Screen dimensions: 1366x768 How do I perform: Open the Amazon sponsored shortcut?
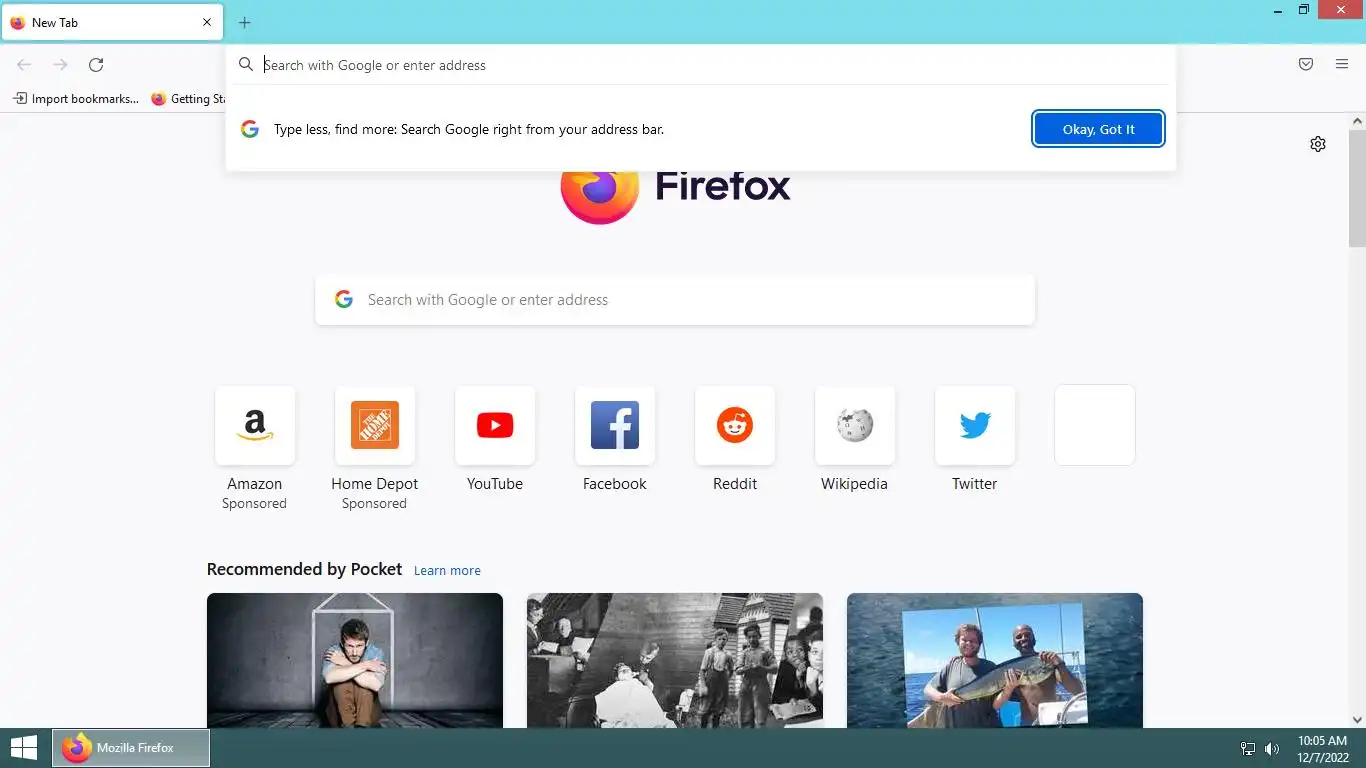tap(255, 448)
